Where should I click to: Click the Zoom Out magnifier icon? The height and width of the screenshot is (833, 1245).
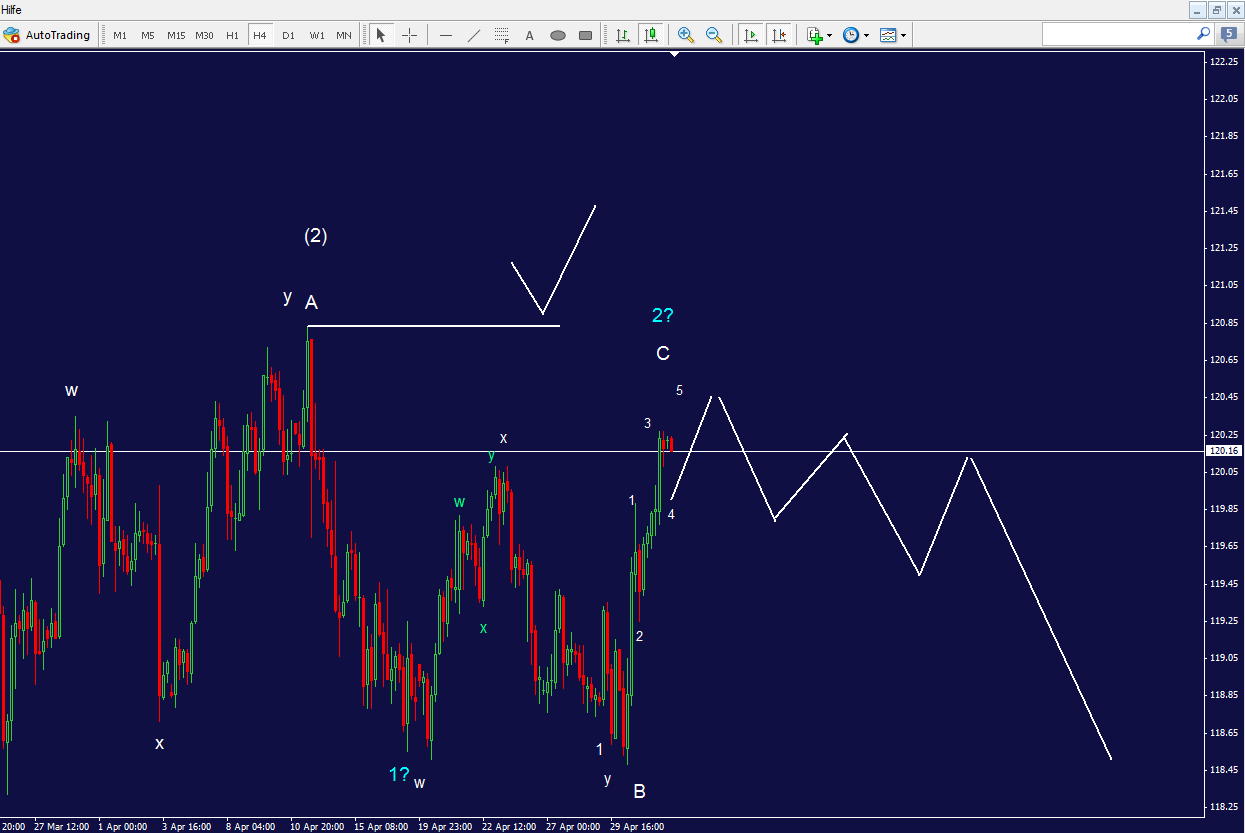click(714, 34)
